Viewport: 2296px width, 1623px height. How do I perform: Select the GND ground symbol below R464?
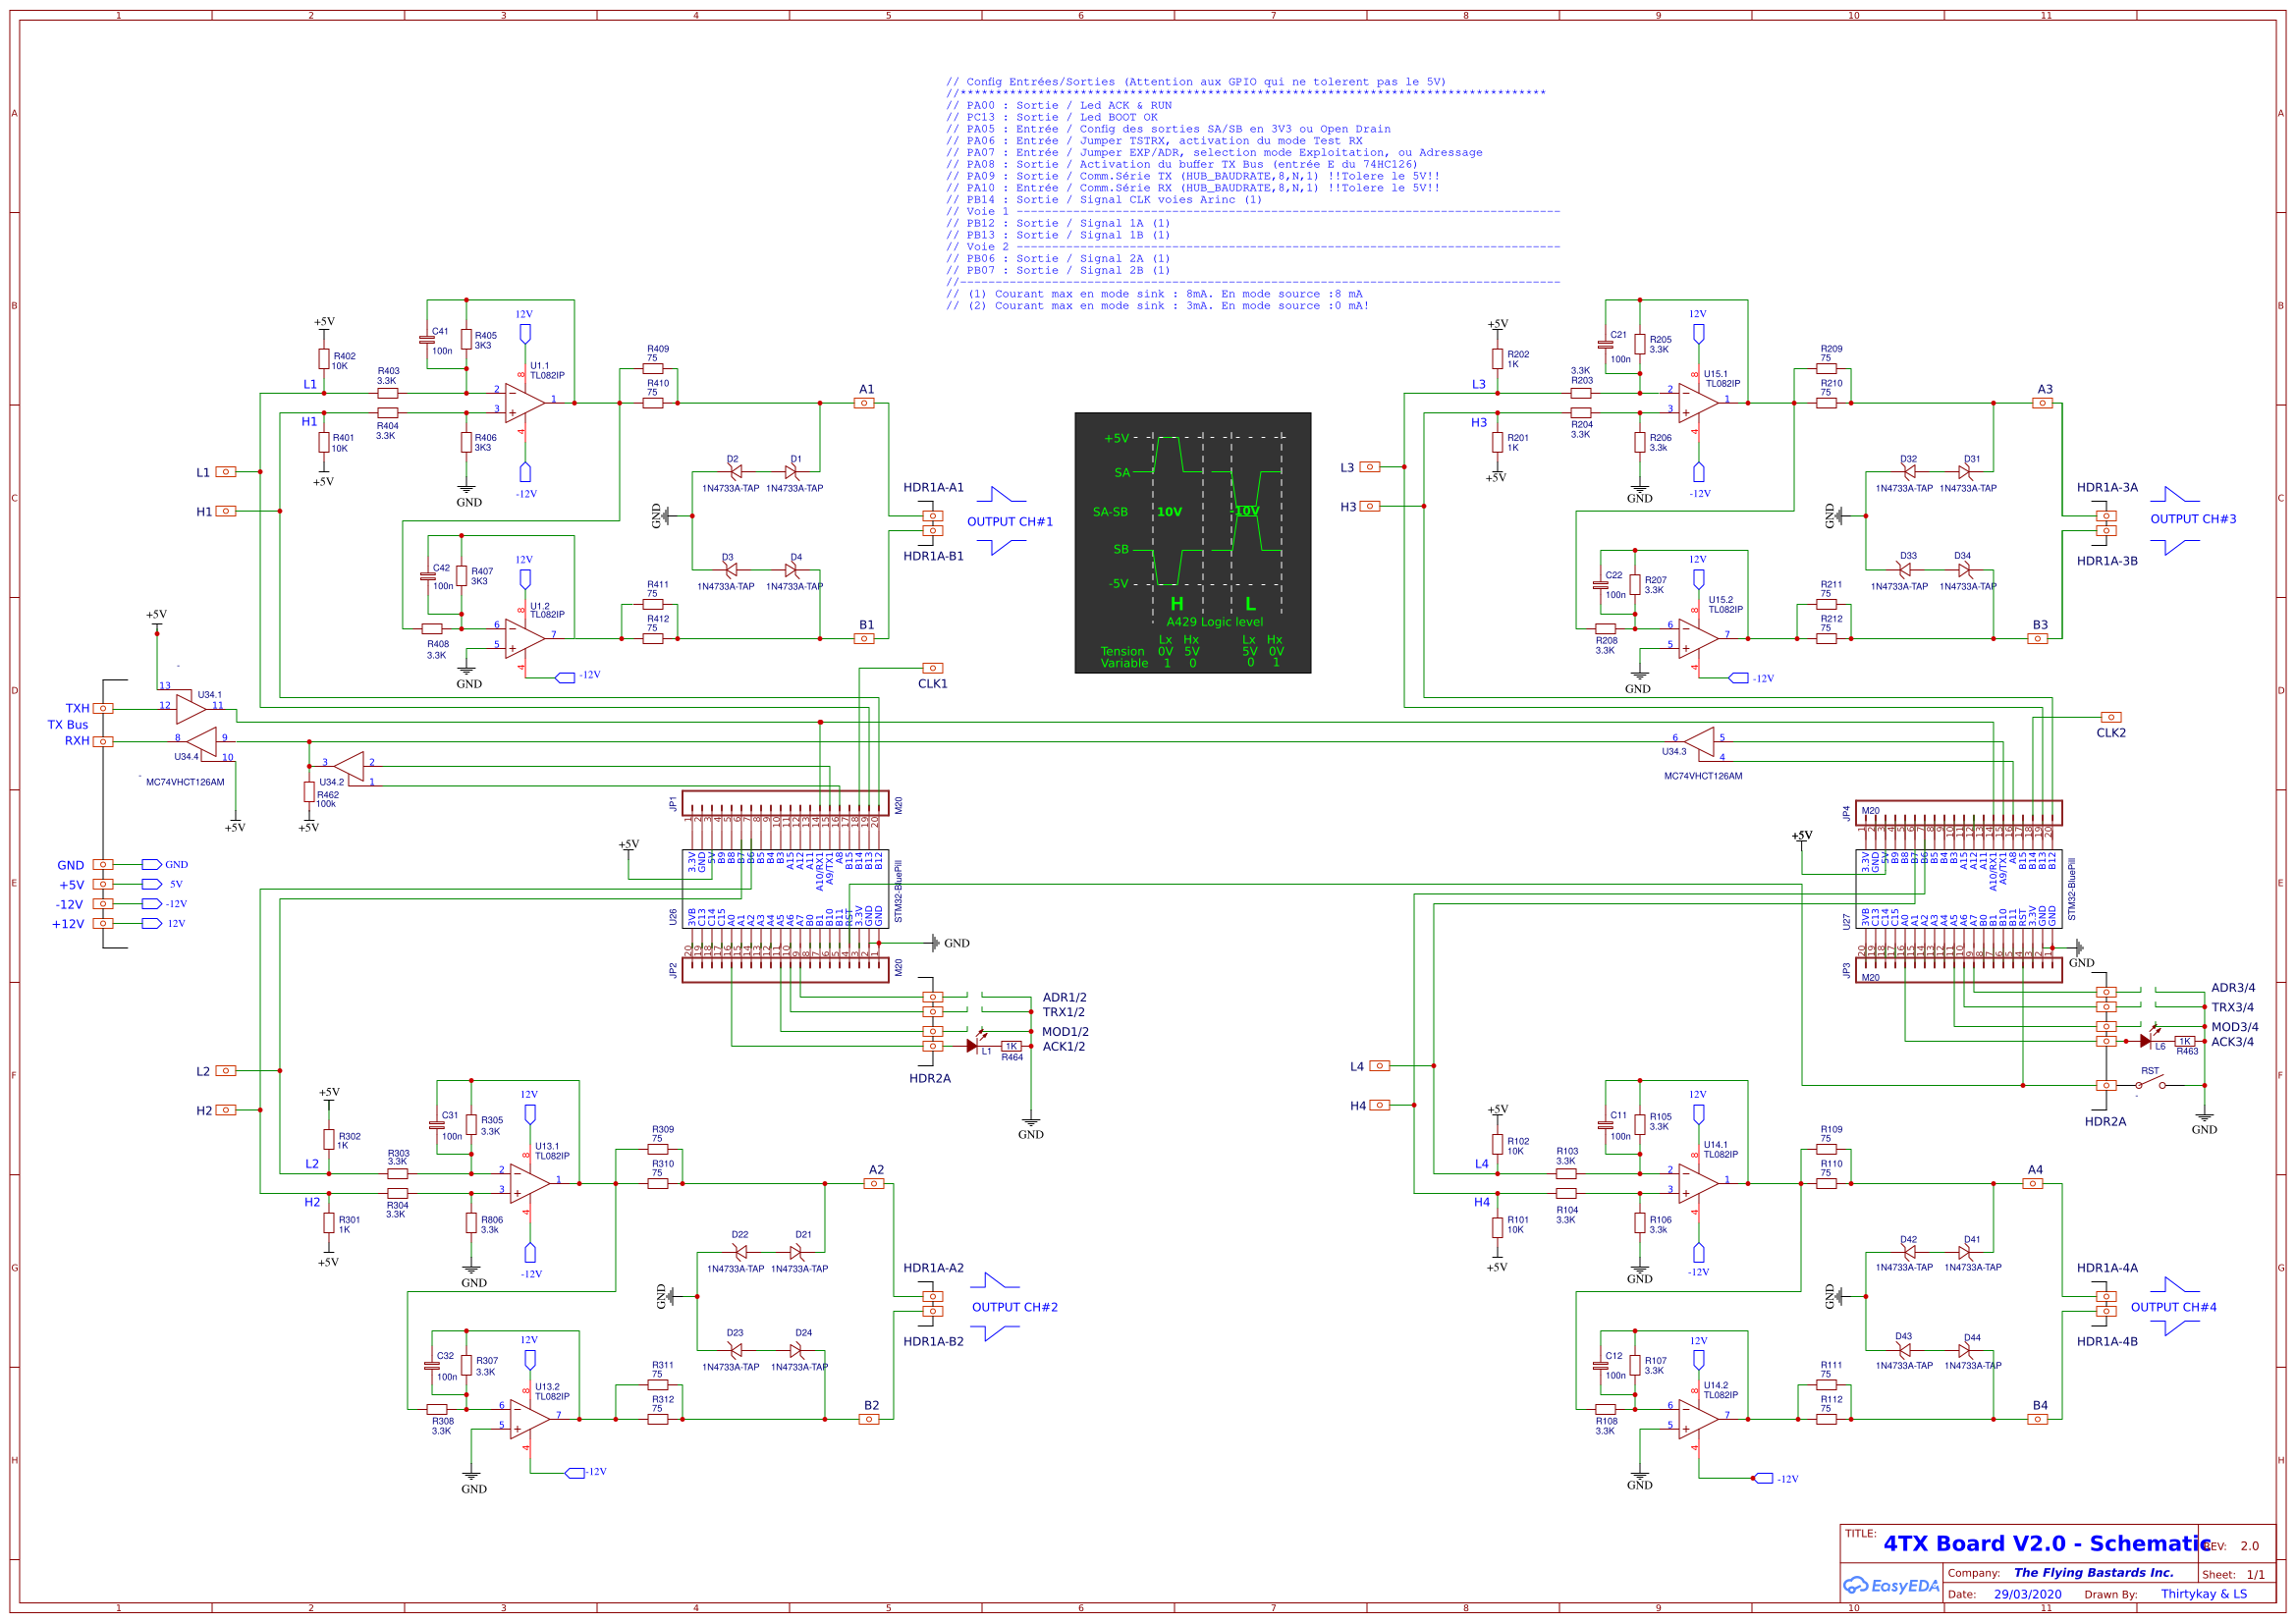[x=1032, y=1122]
